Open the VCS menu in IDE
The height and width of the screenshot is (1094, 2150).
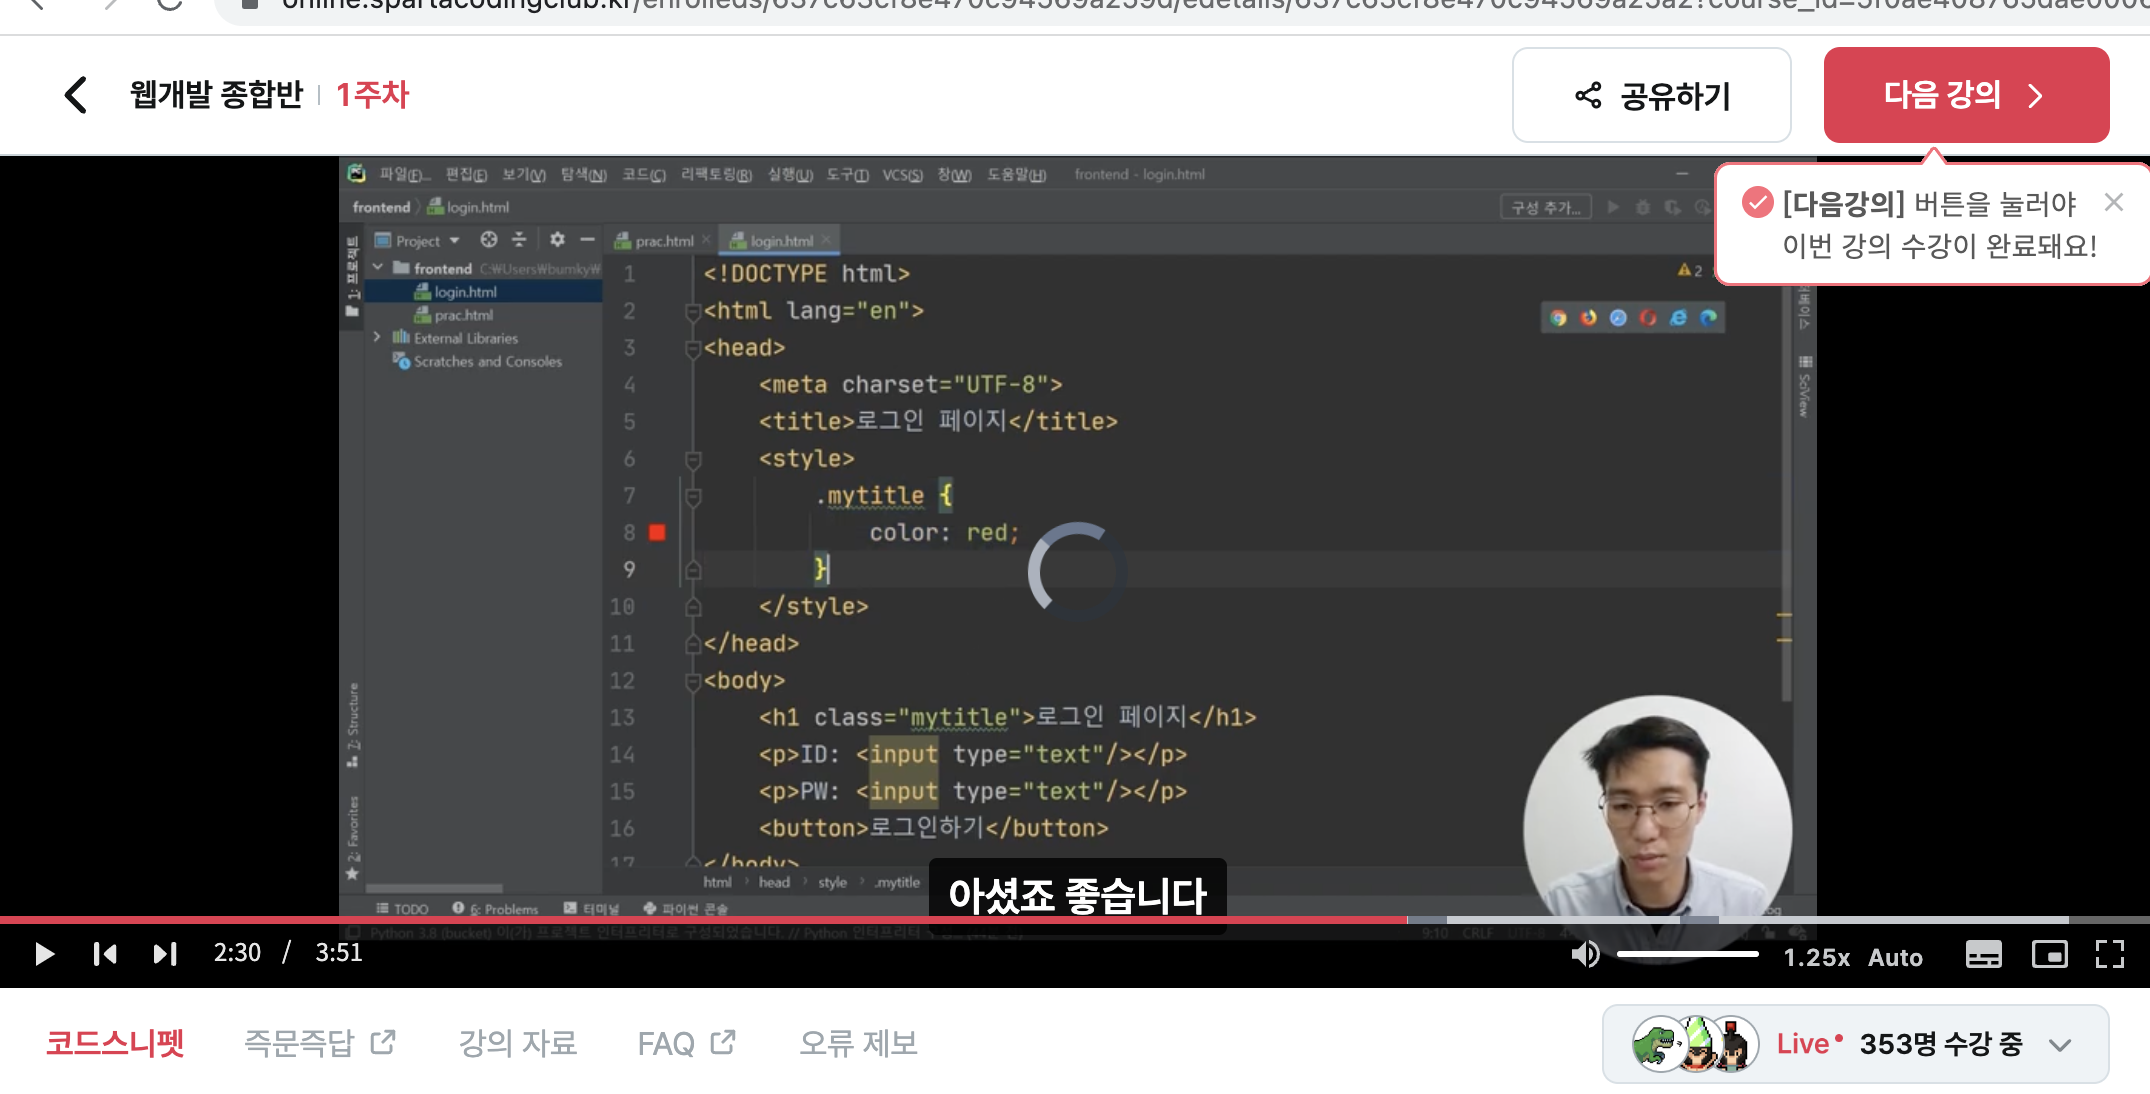coord(902,175)
